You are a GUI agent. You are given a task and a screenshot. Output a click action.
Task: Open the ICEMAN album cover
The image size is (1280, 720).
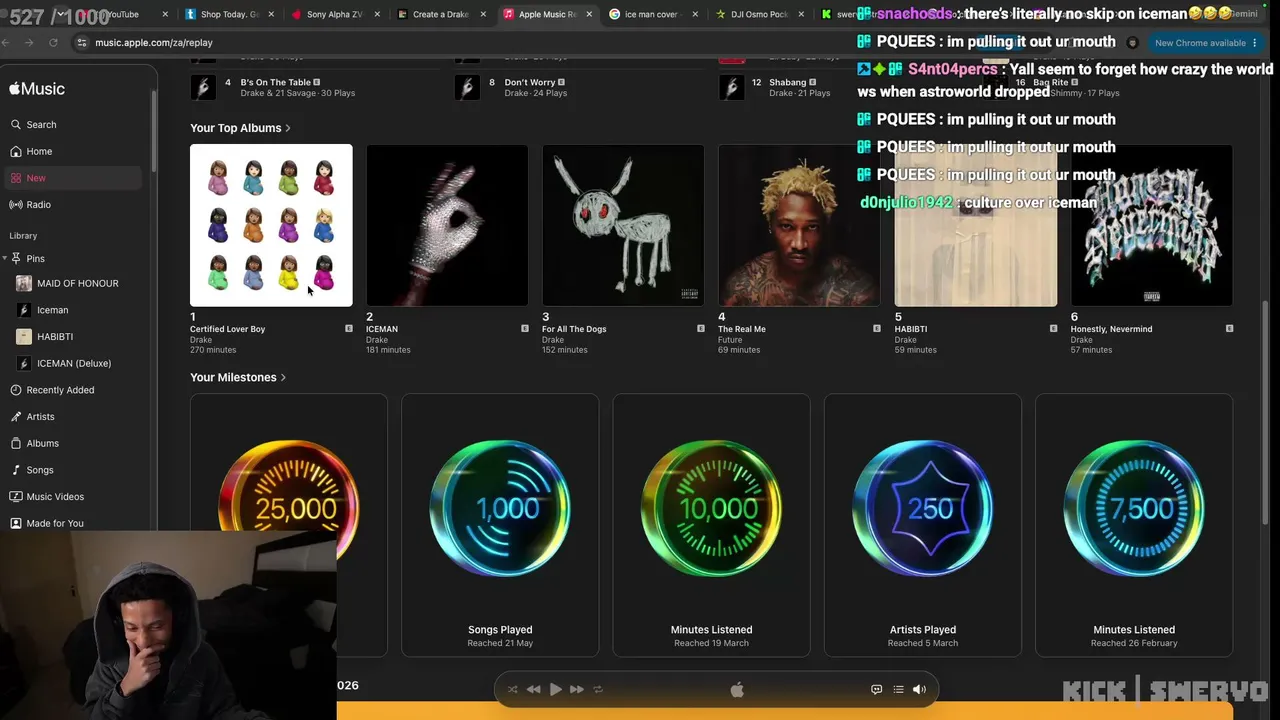(447, 225)
